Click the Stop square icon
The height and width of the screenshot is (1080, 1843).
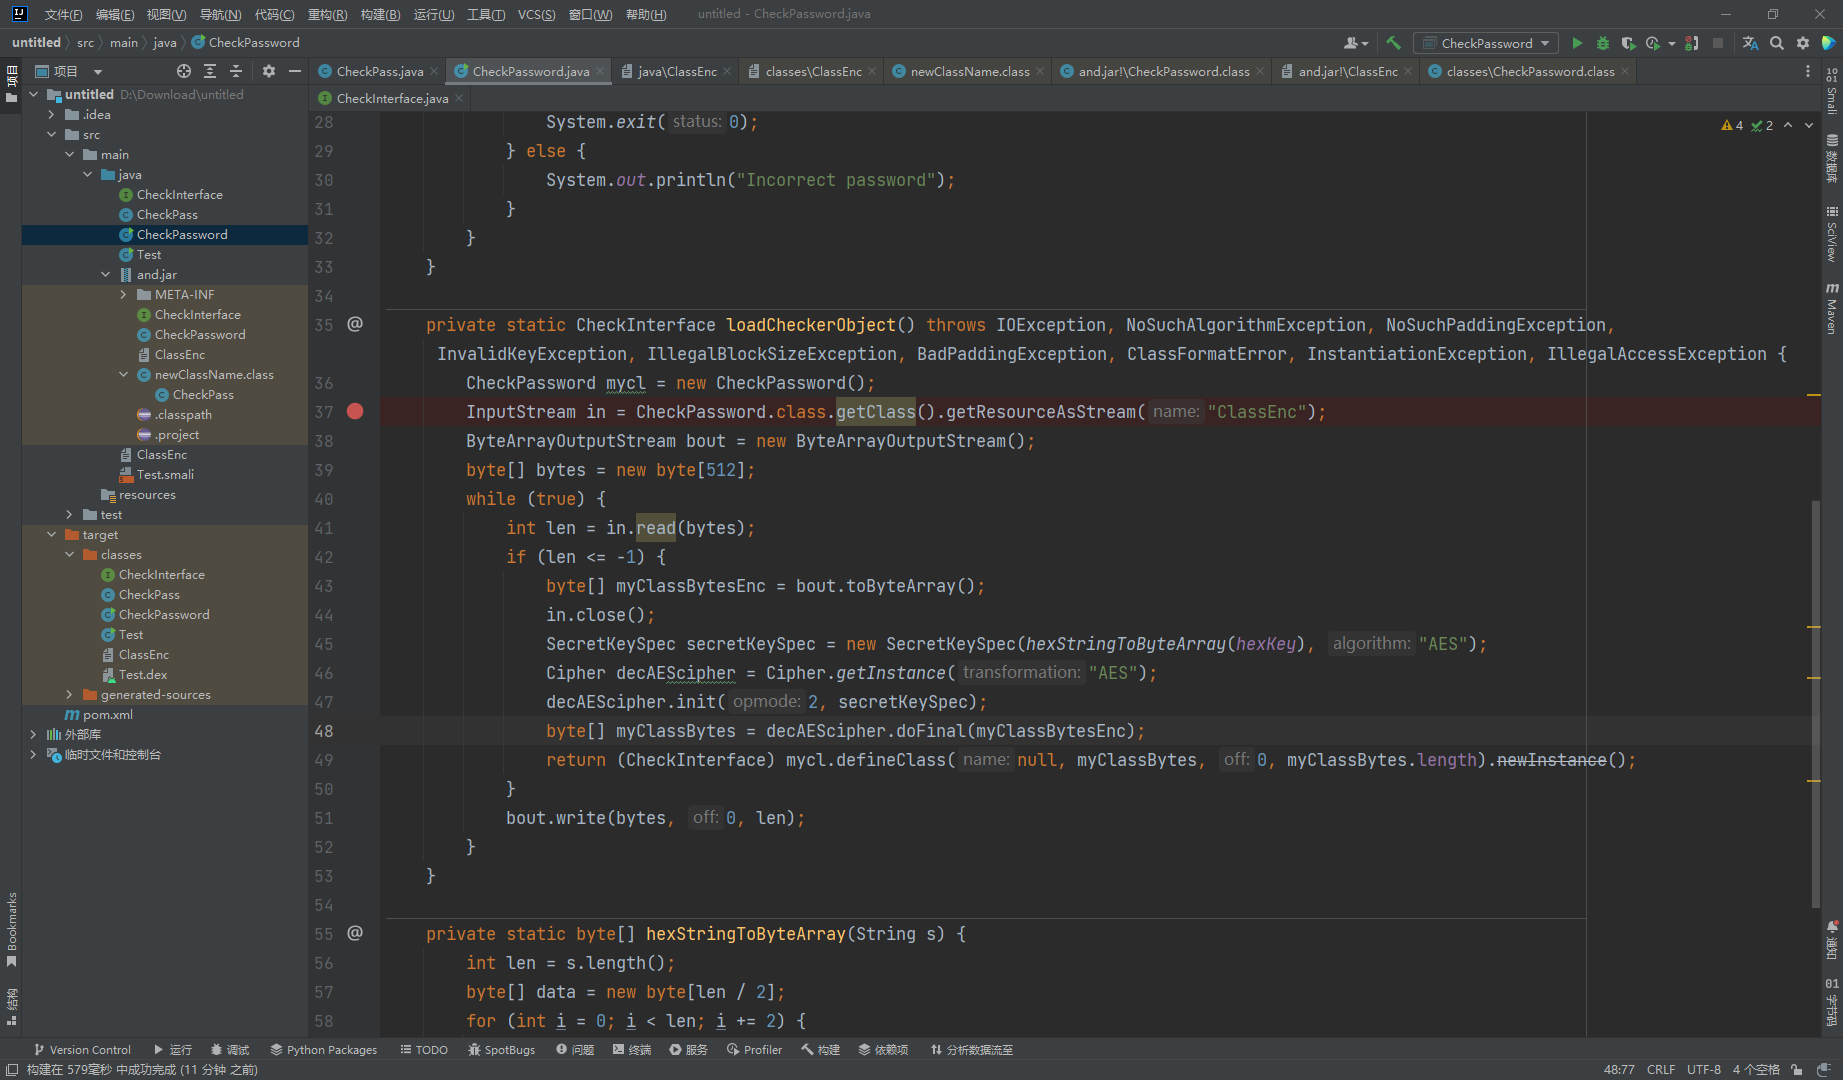pyautogui.click(x=1718, y=43)
